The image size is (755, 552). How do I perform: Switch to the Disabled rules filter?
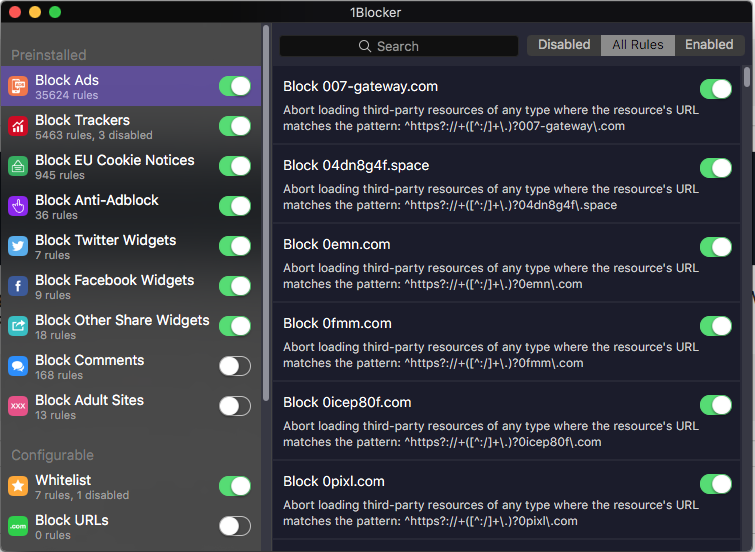pyautogui.click(x=564, y=45)
